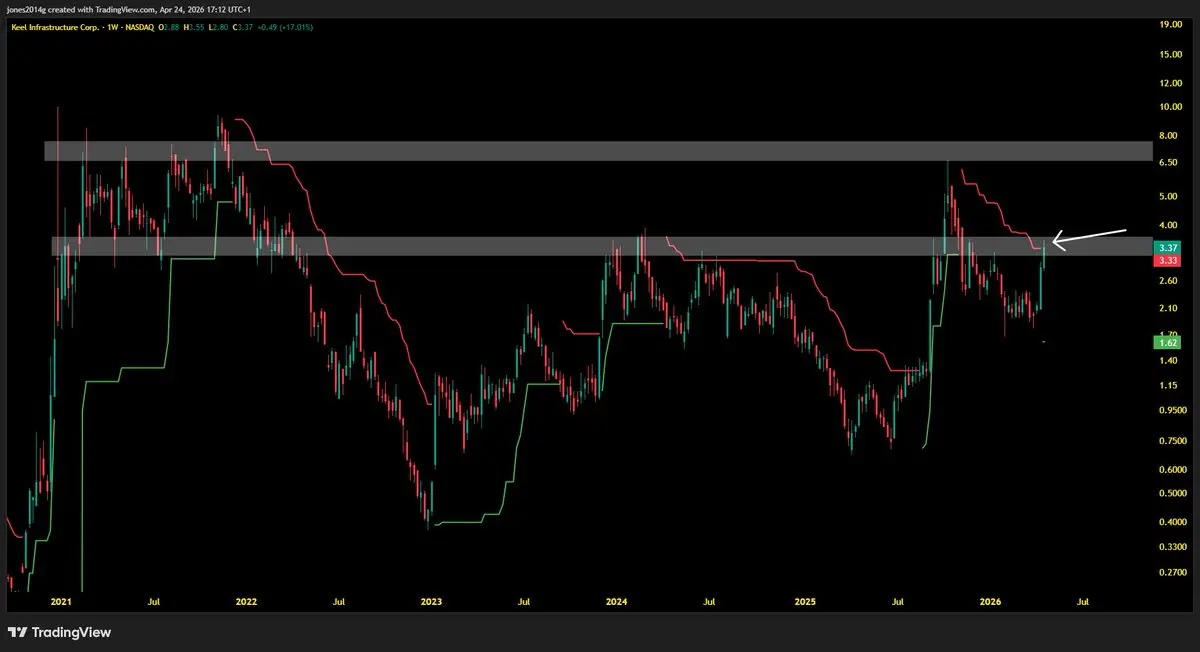Screen dimensions: 1200x652
Task: Click the 2026 time axis label
Action: click(990, 603)
